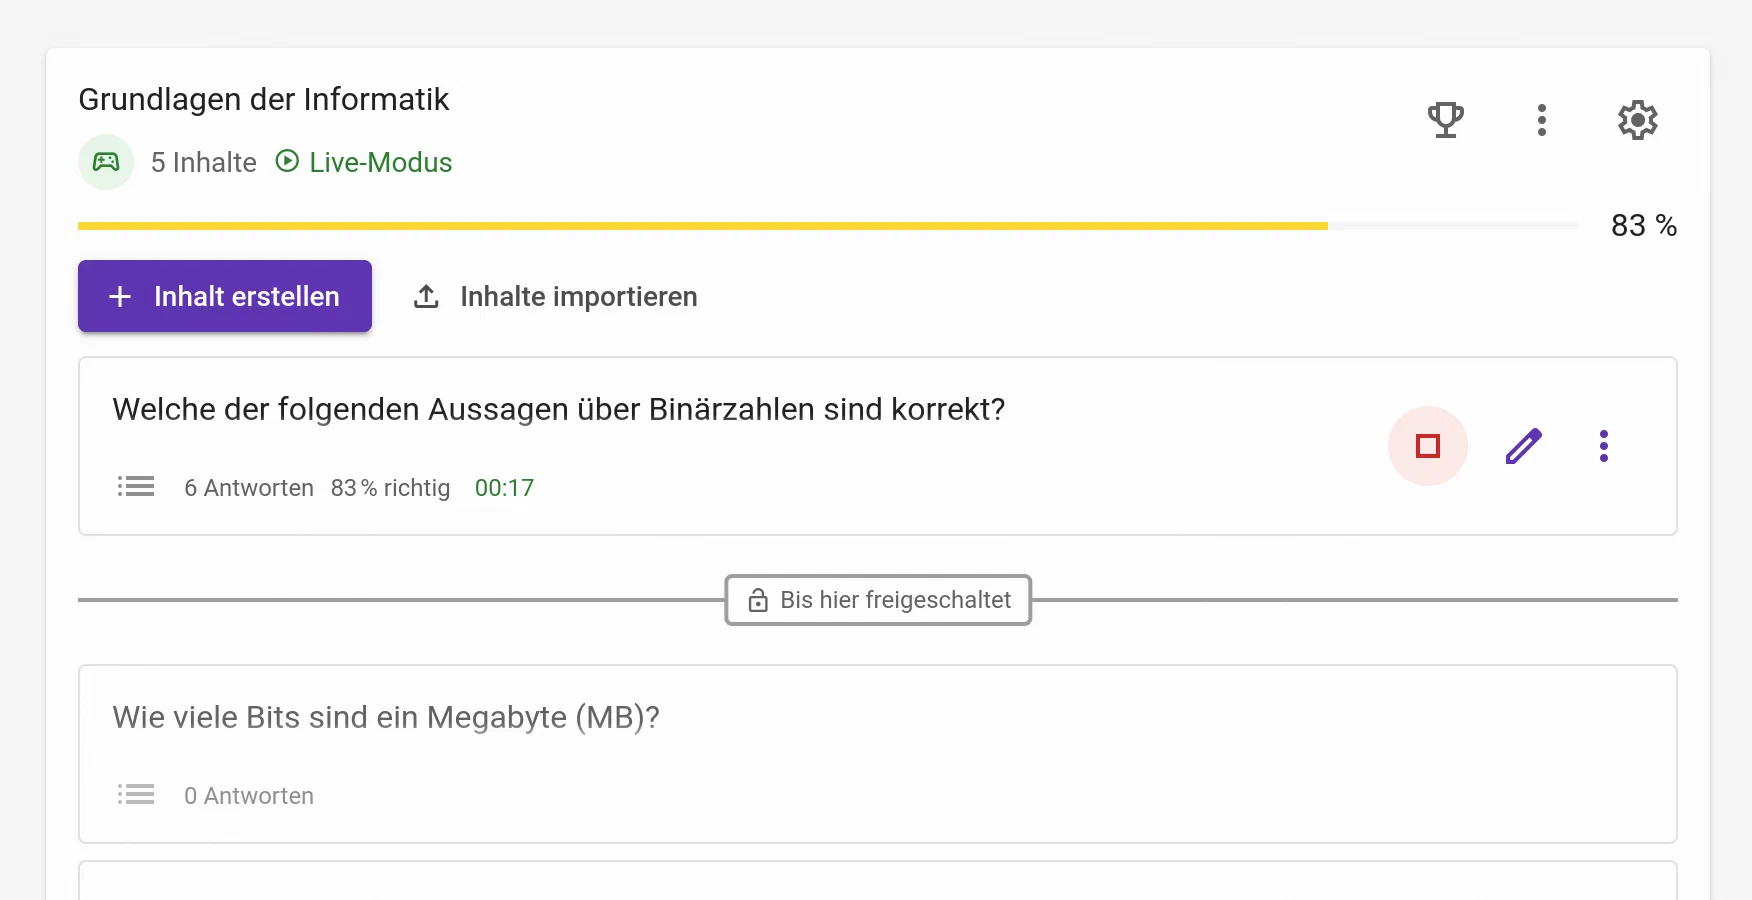Stop the running Binärzahlen question
The height and width of the screenshot is (900, 1752).
point(1427,446)
